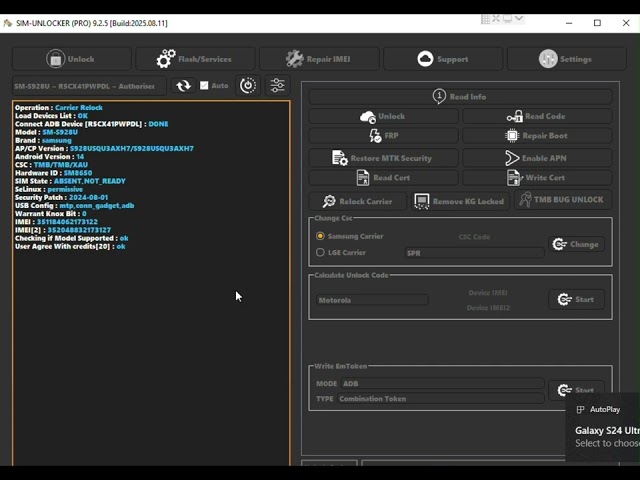Go to the Support tab
640x480 pixels.
(443, 59)
